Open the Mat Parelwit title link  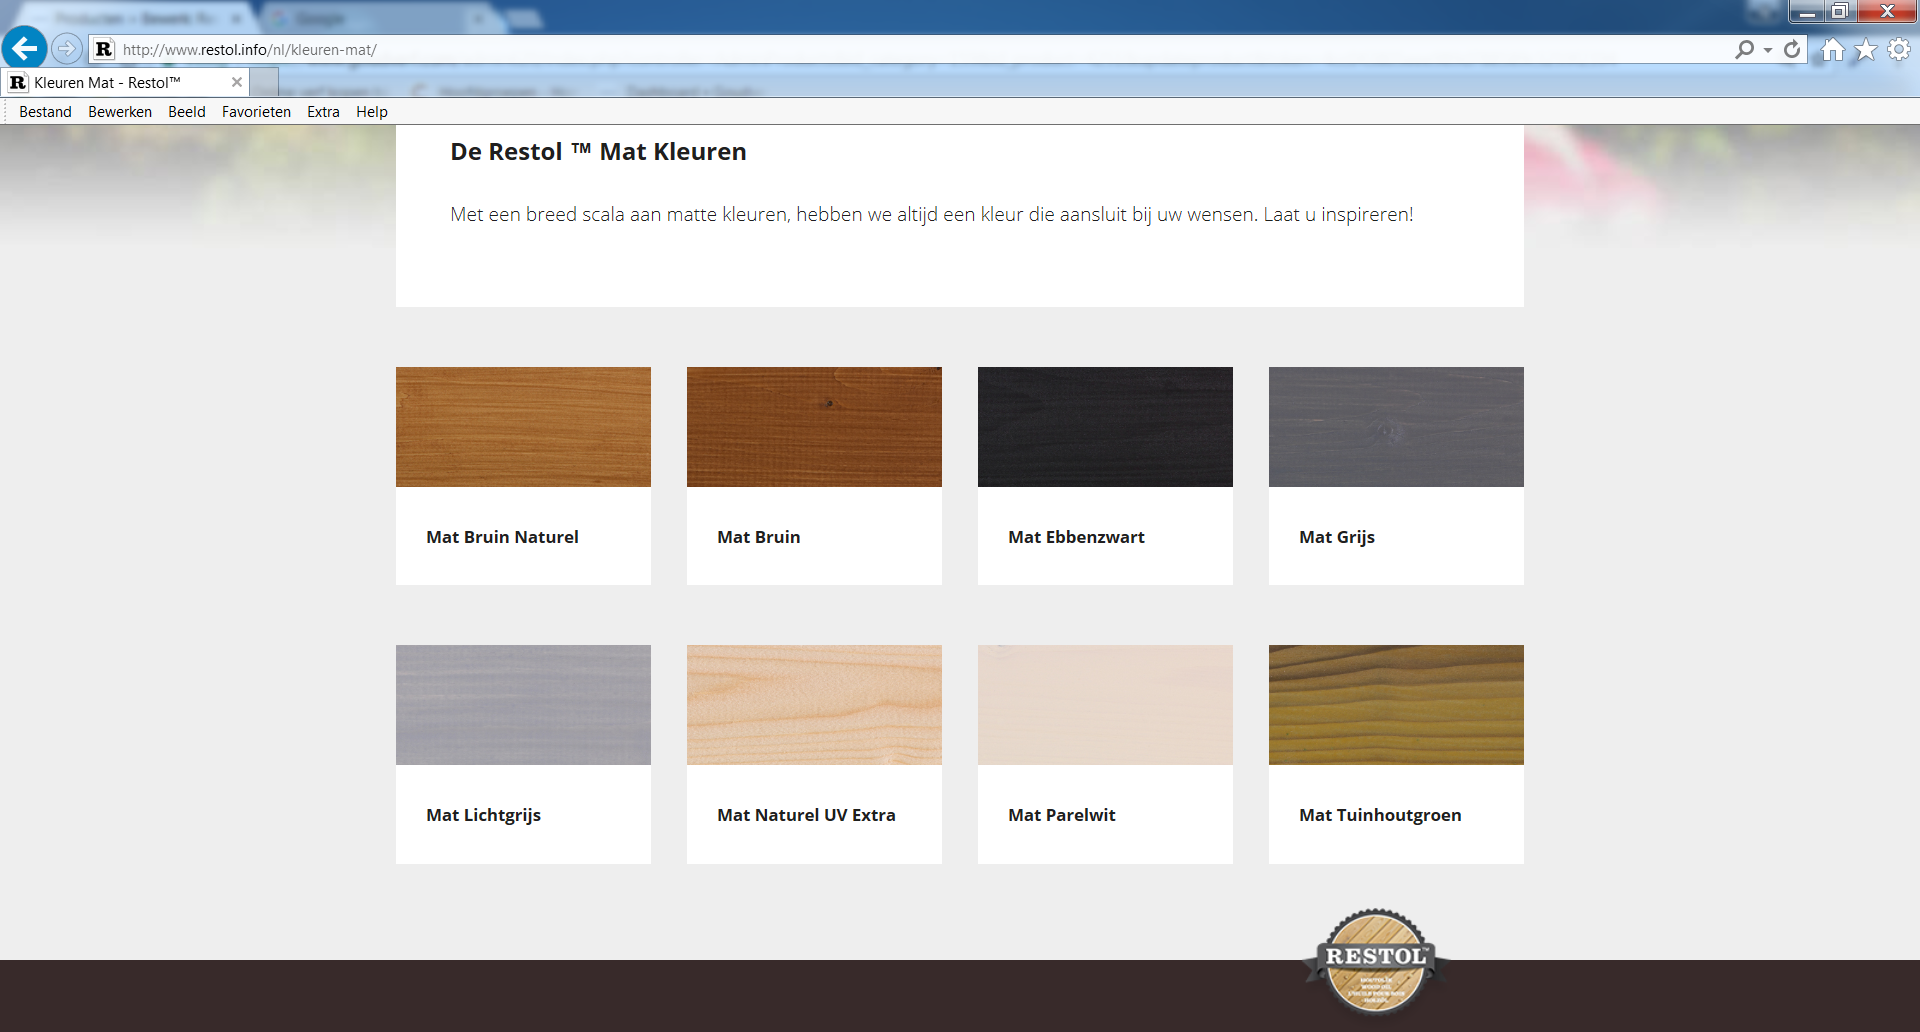click(x=1061, y=815)
